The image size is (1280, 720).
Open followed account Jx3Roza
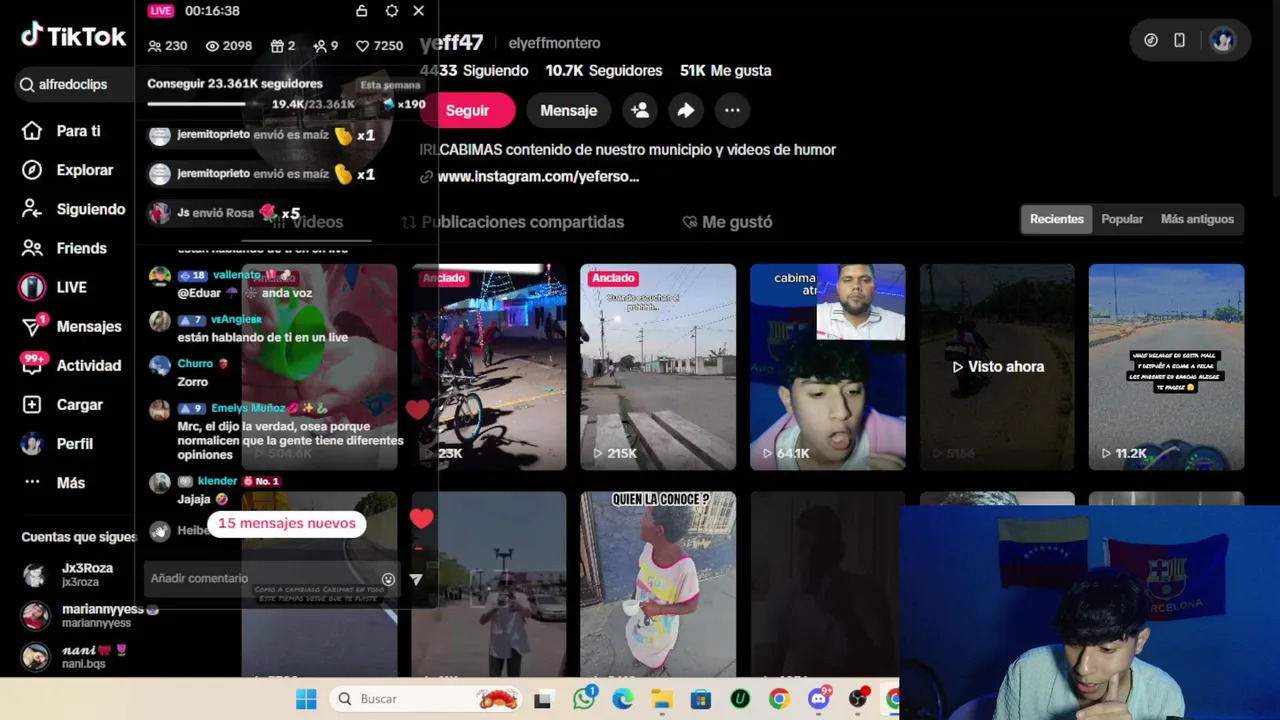[x=70, y=575]
